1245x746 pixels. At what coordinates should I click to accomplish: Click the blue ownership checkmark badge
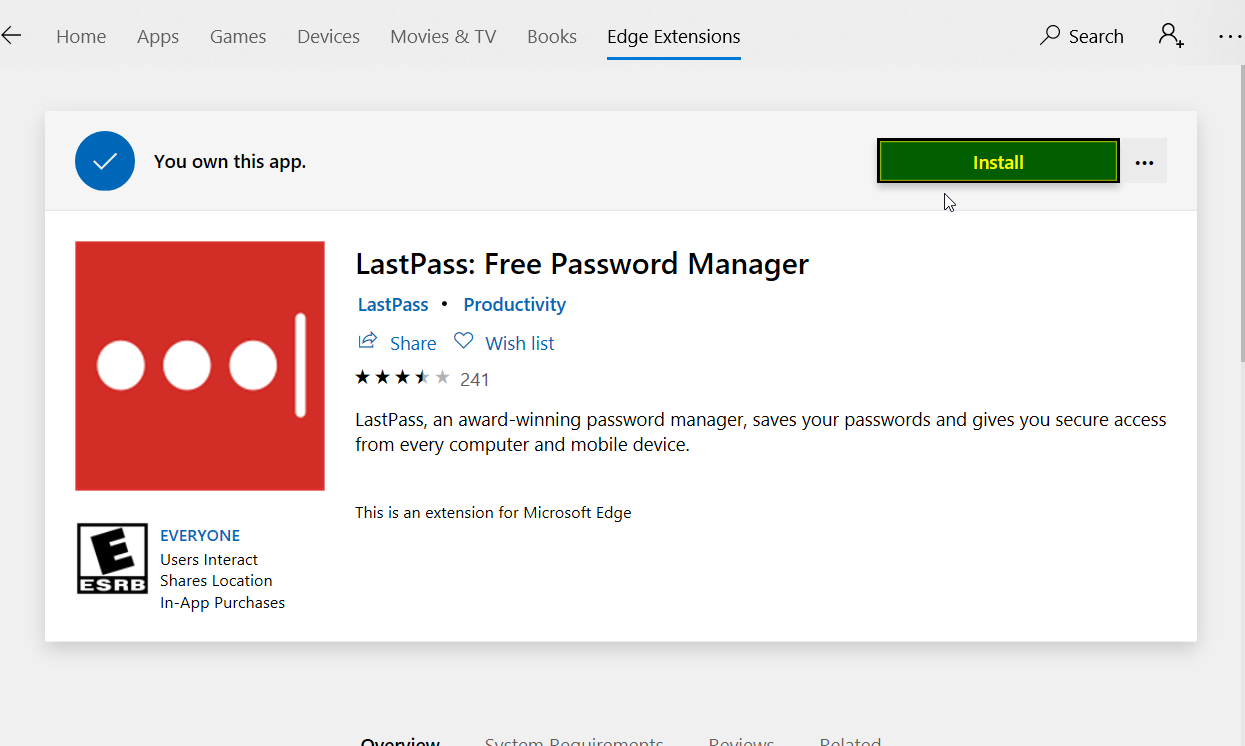click(x=104, y=160)
